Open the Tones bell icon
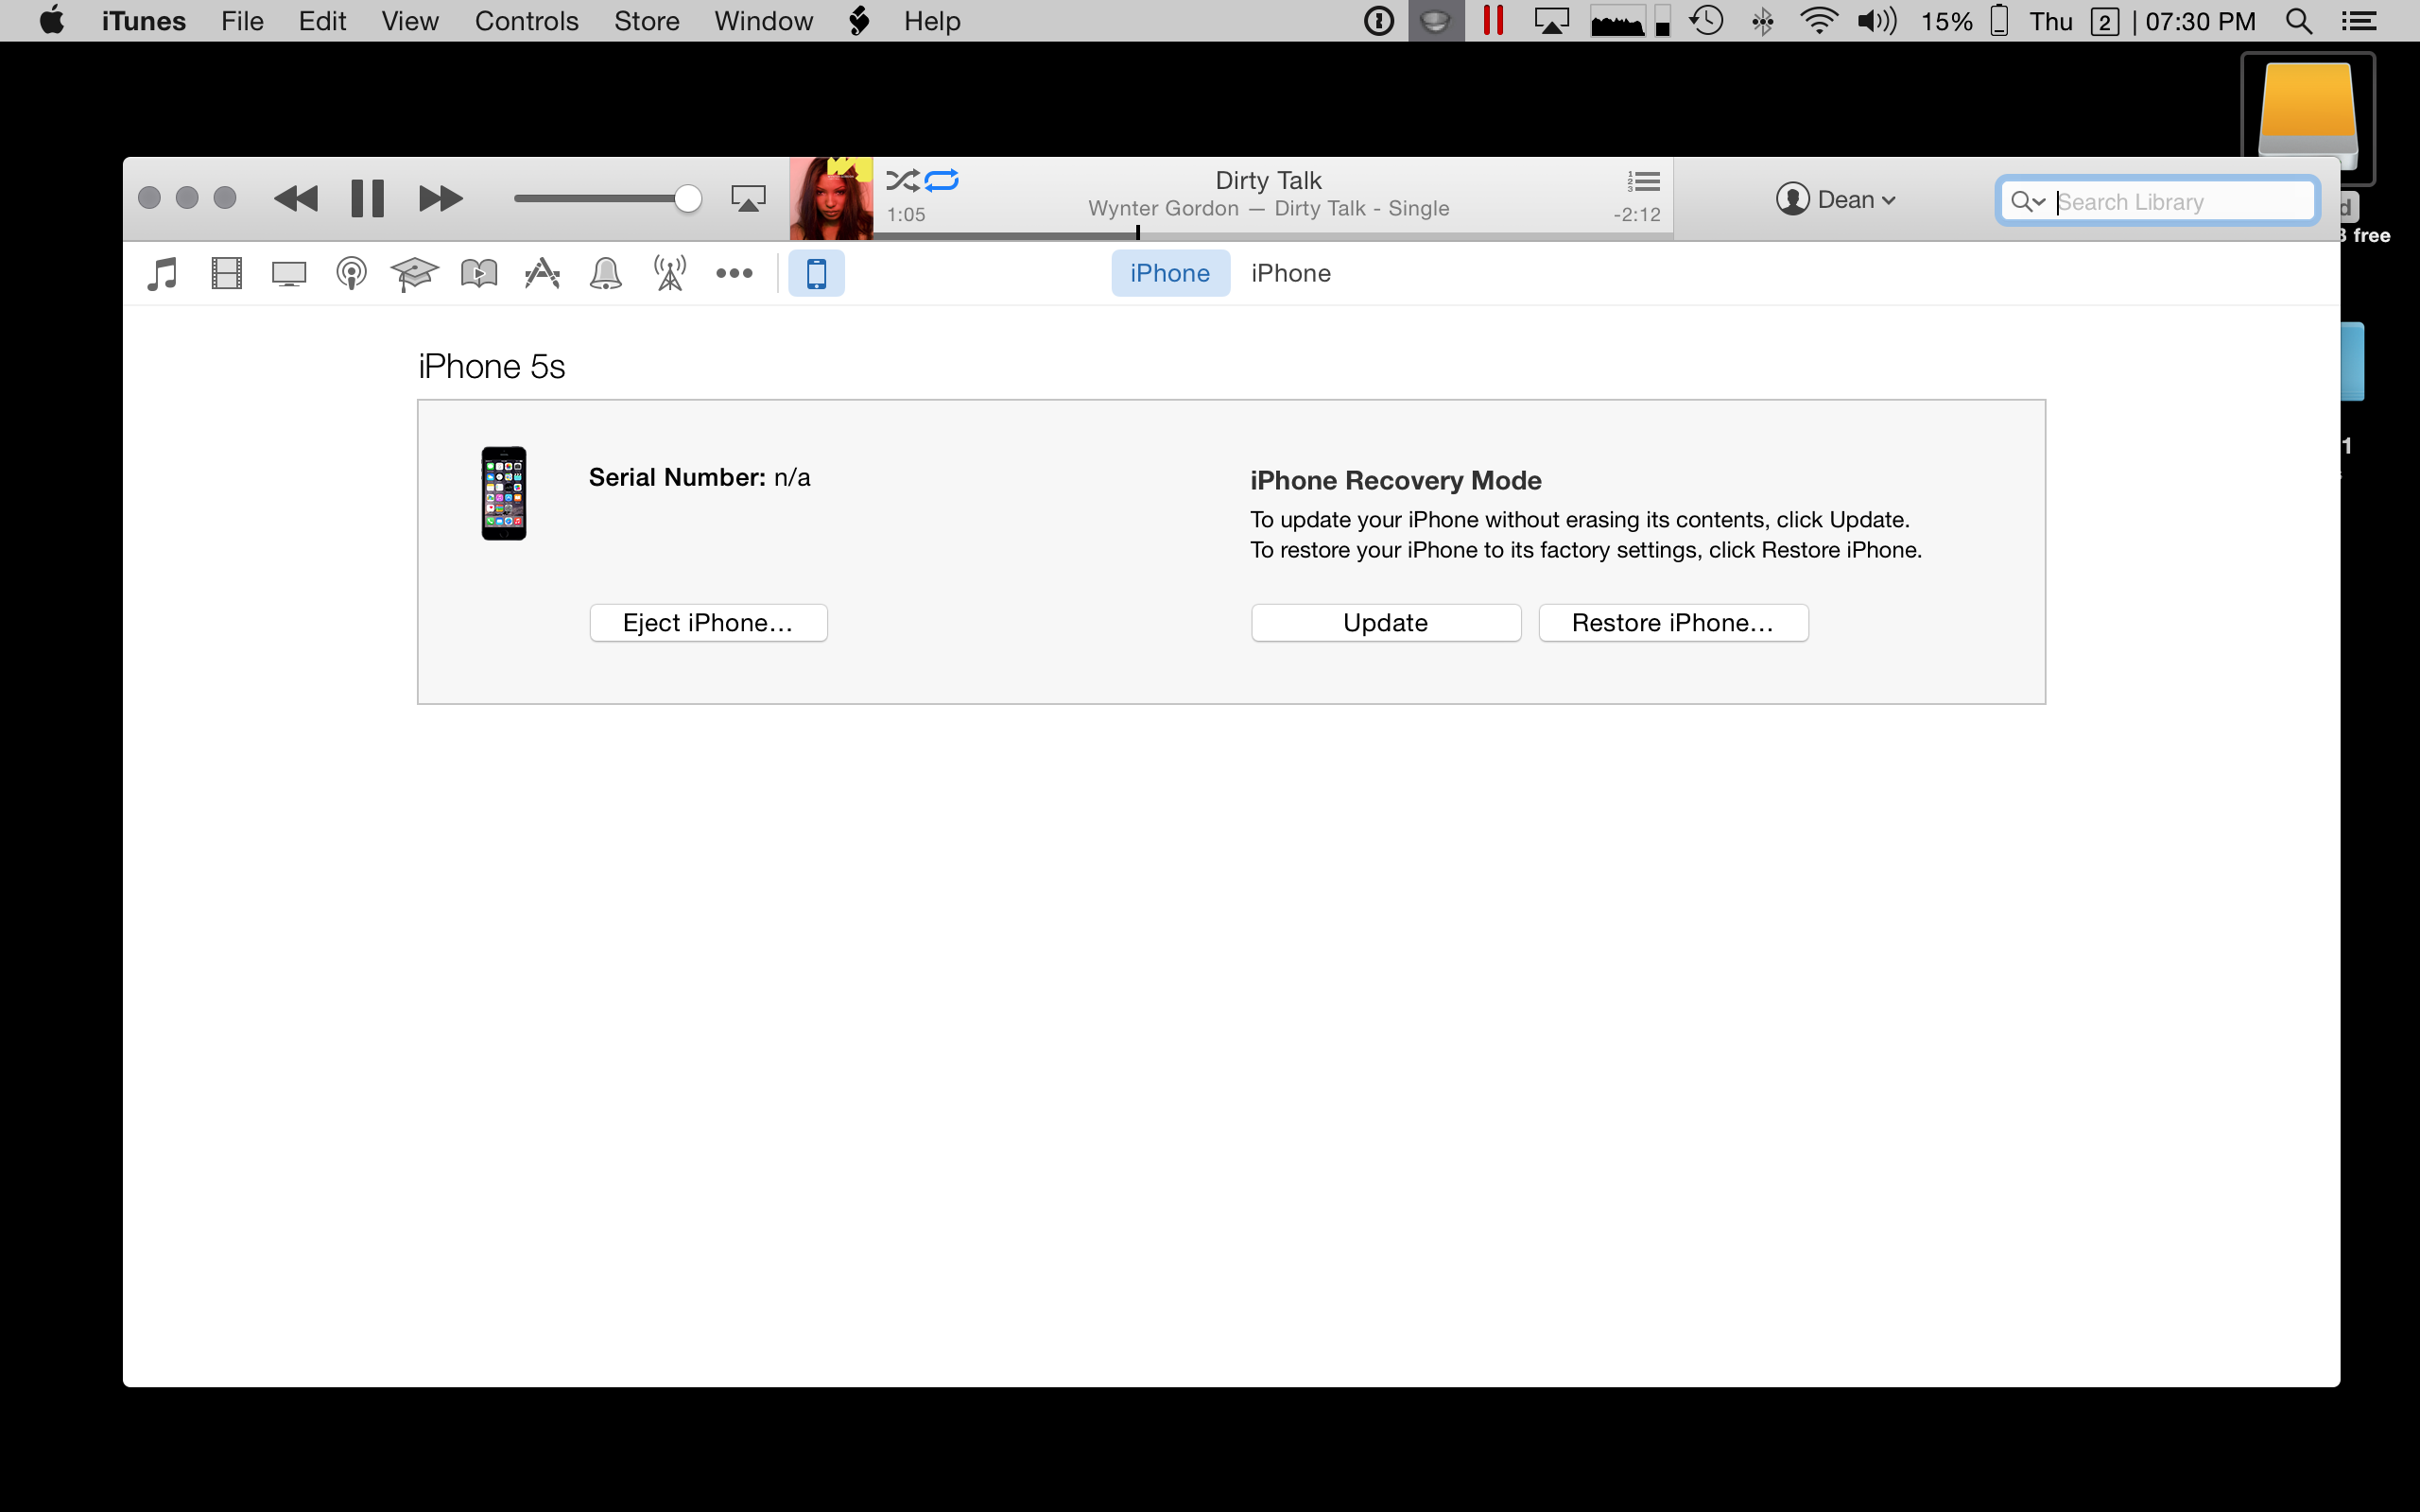The height and width of the screenshot is (1512, 2420). 606,273
